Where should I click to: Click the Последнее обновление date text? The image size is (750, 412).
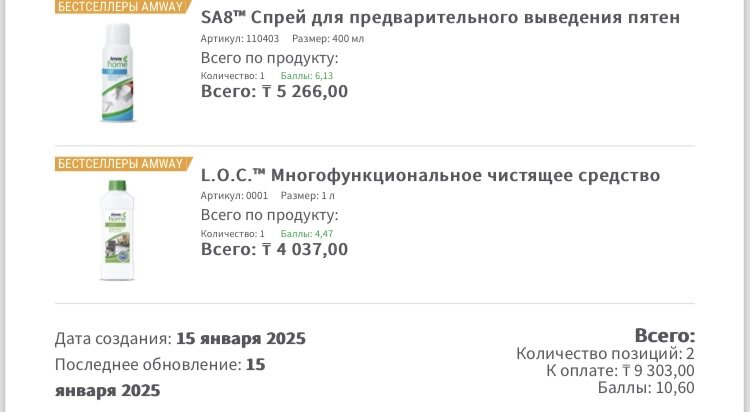(x=160, y=378)
